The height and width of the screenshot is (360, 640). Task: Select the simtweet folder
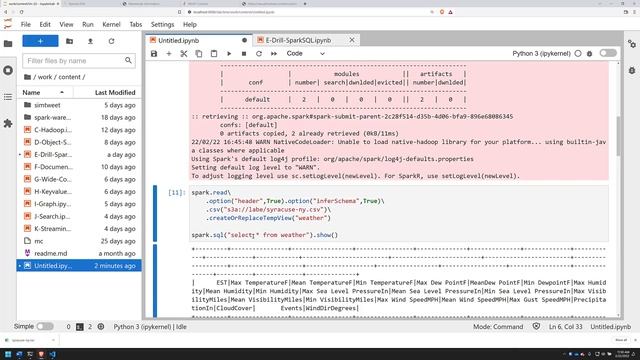(x=79, y=105)
